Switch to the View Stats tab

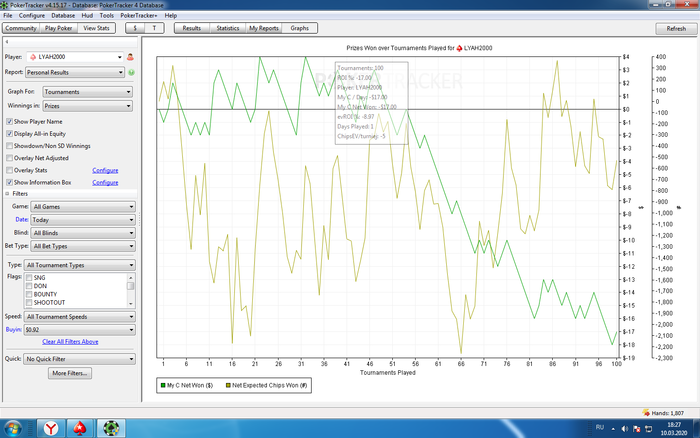96,28
